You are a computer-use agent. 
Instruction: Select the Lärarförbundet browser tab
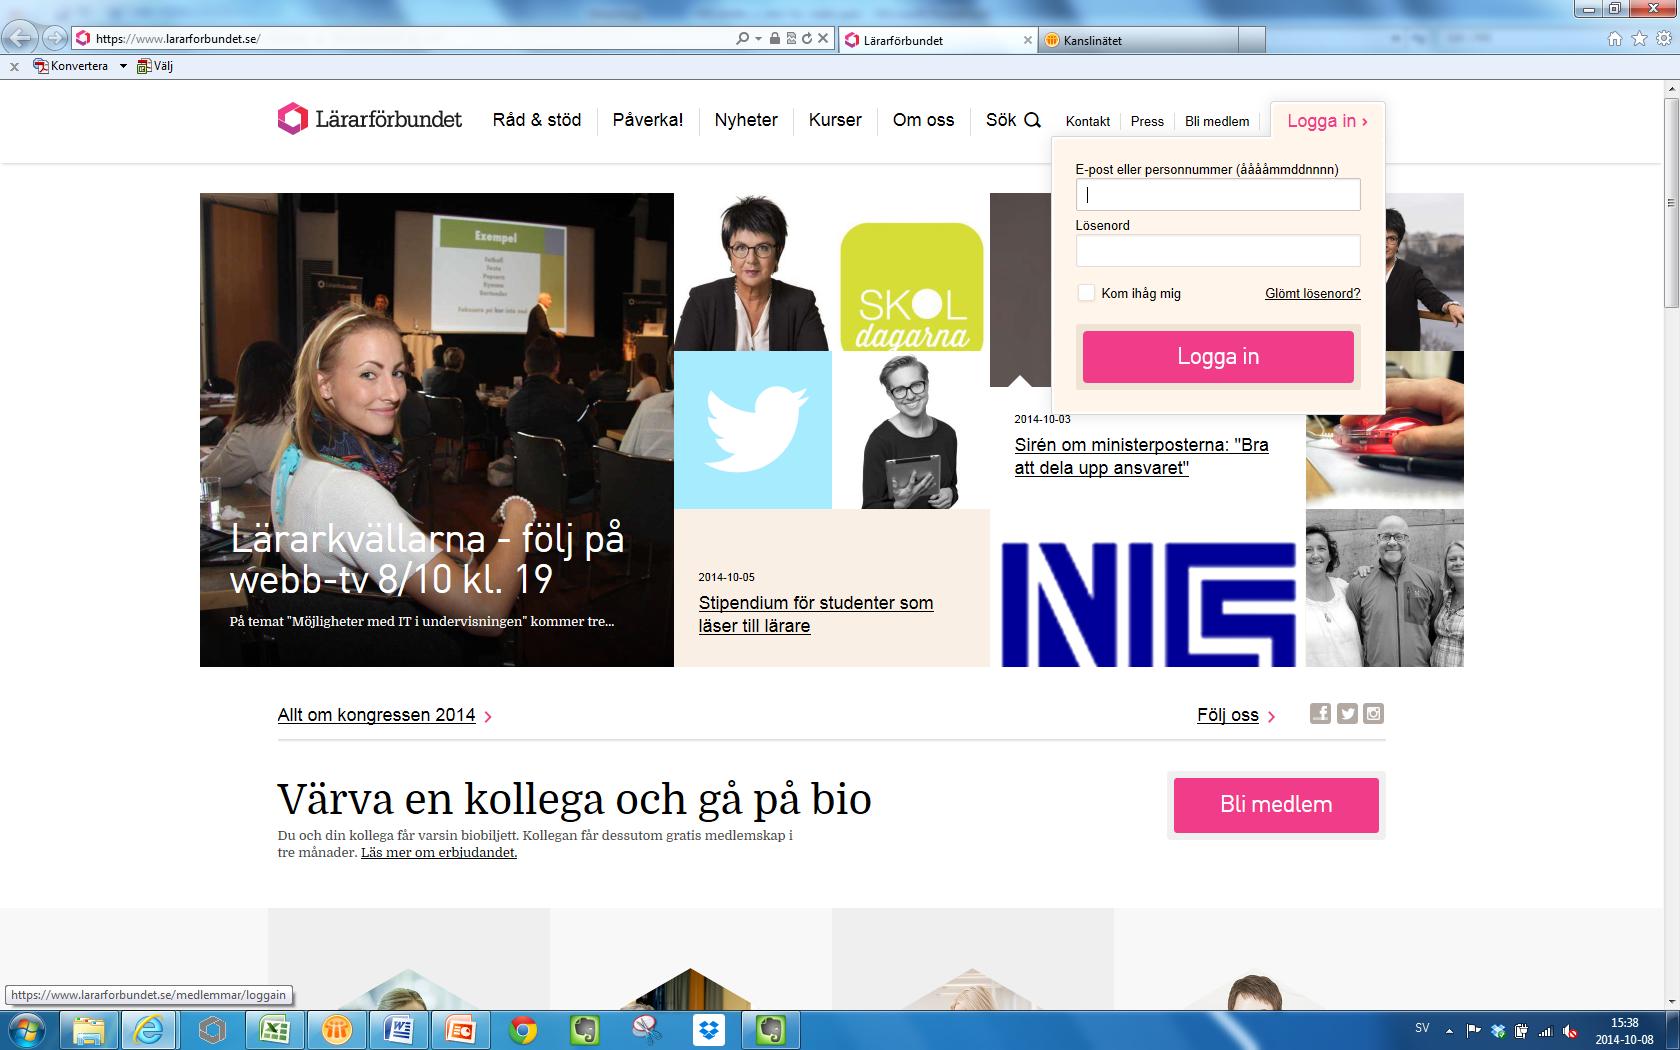[936, 40]
